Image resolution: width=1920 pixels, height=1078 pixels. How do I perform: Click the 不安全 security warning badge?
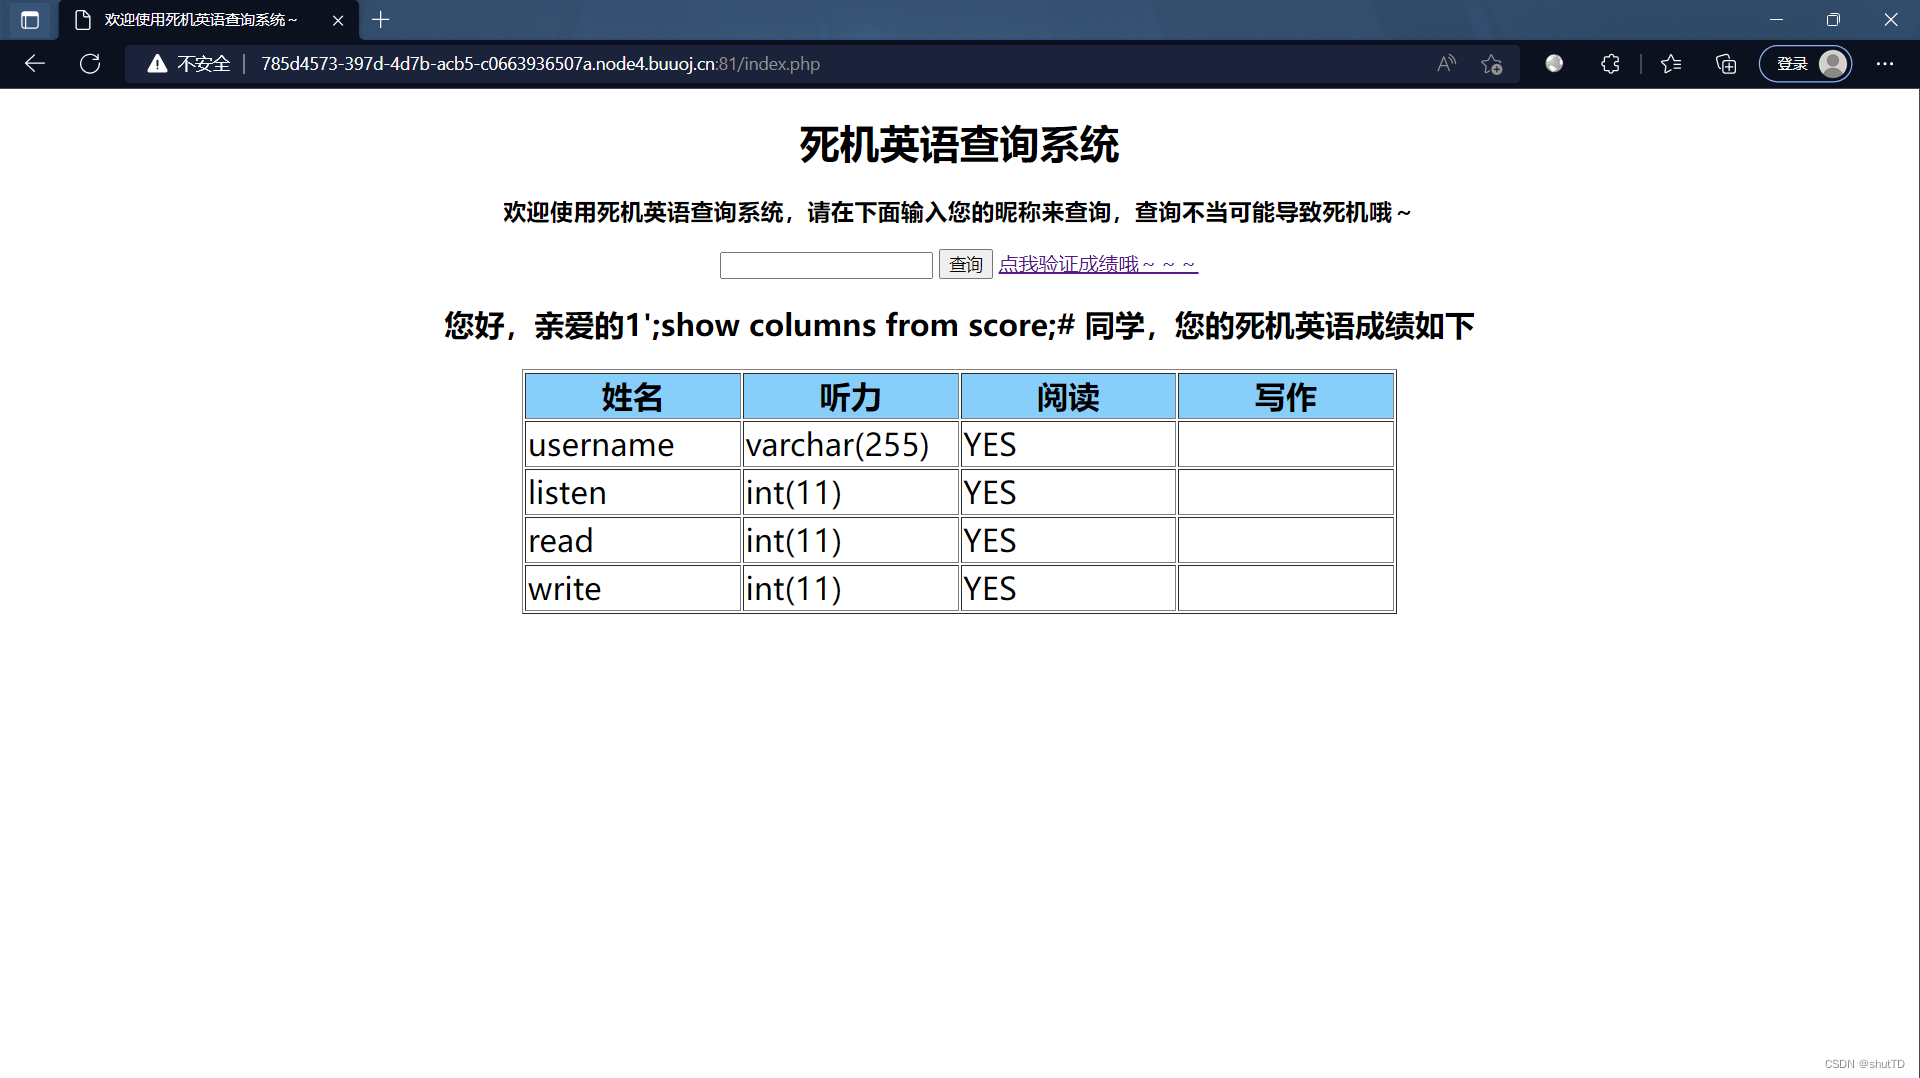pyautogui.click(x=188, y=63)
